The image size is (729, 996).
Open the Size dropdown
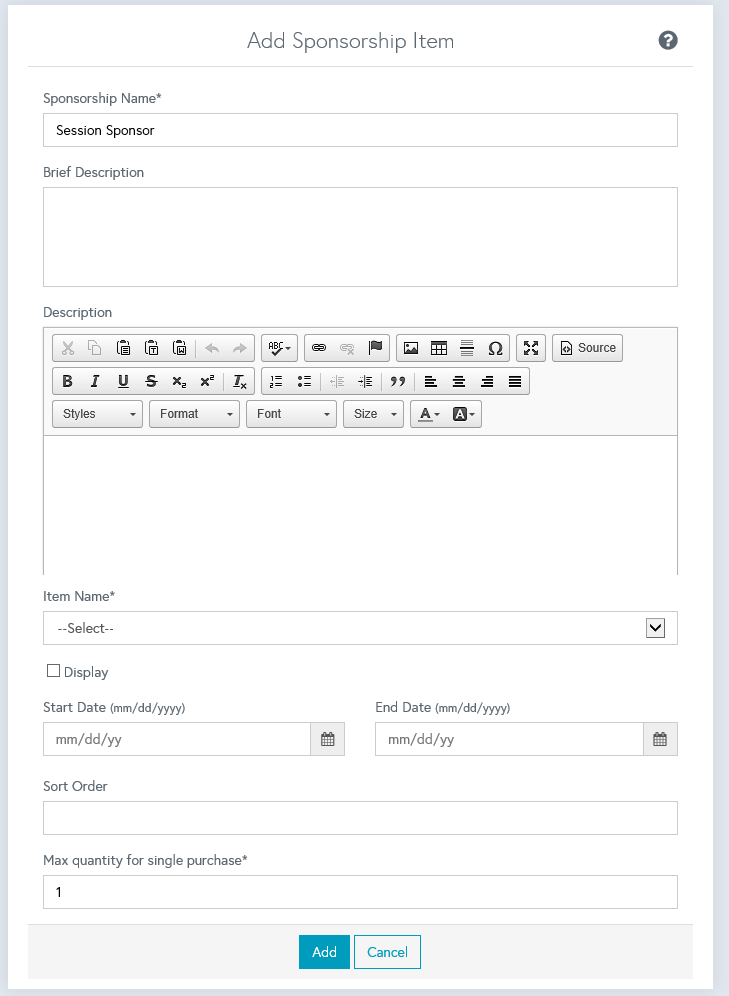tap(373, 414)
